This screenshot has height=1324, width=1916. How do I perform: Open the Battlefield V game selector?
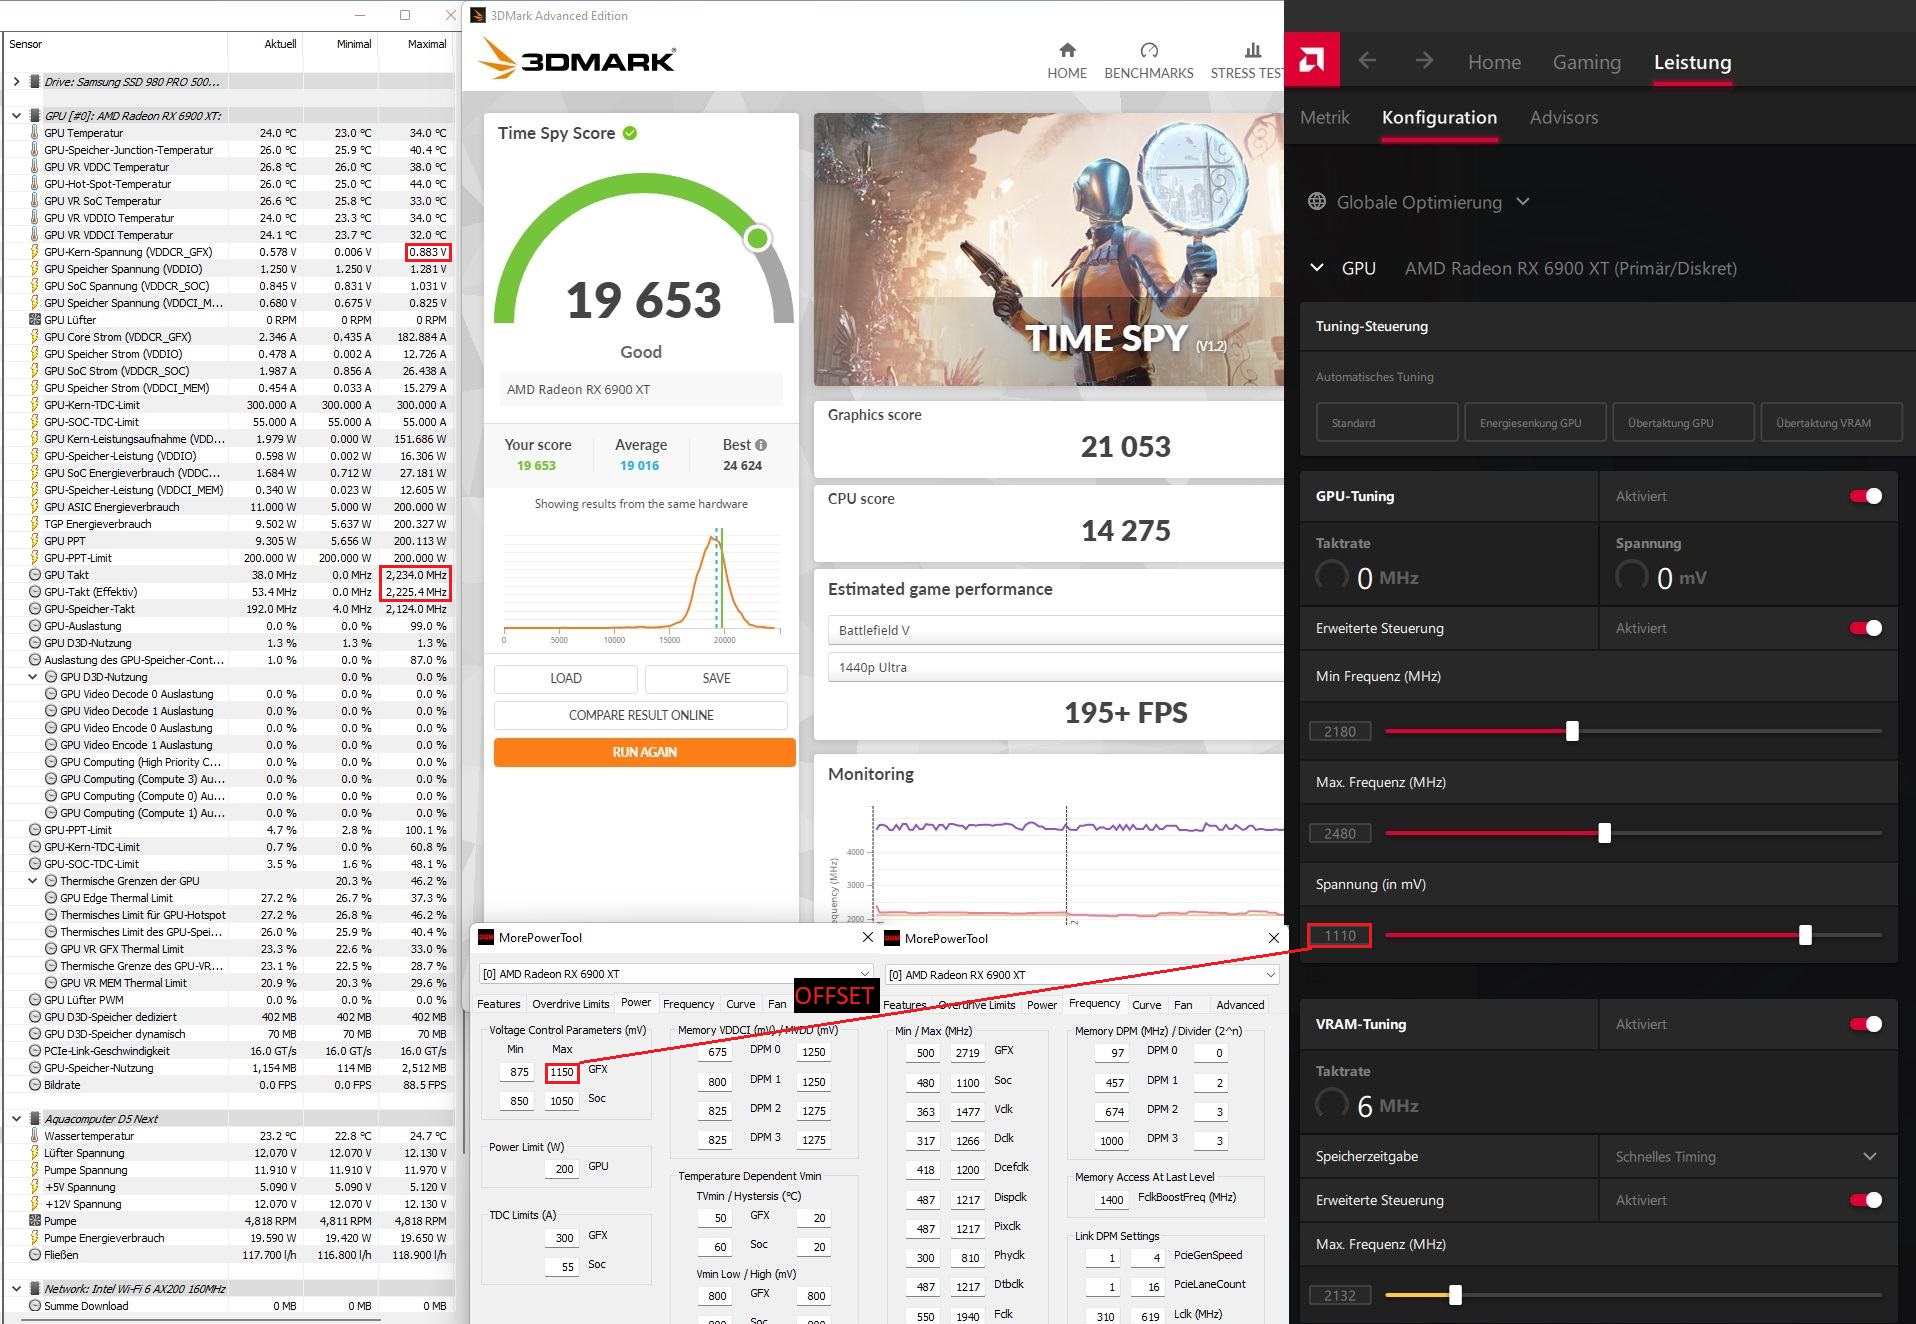pos(1055,630)
